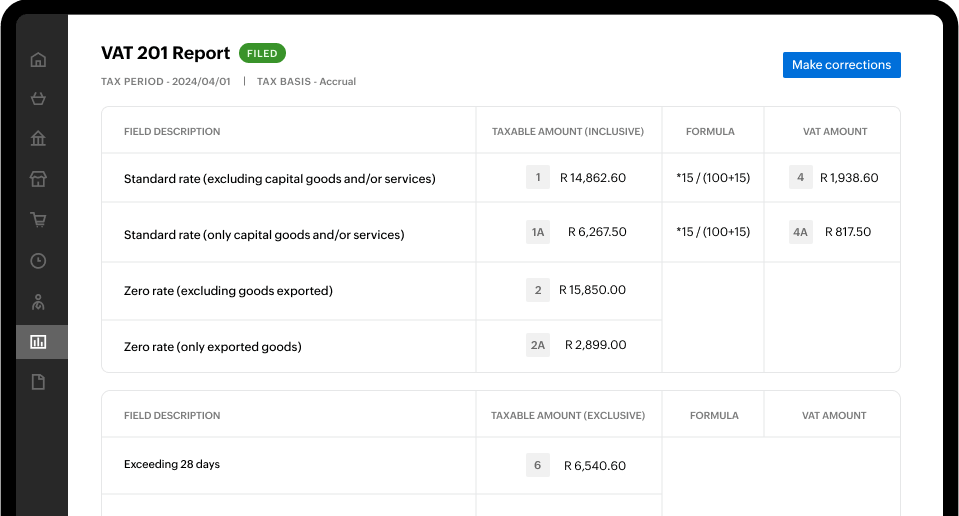Click the green FILED status badge
This screenshot has width=959, height=516.
point(262,54)
